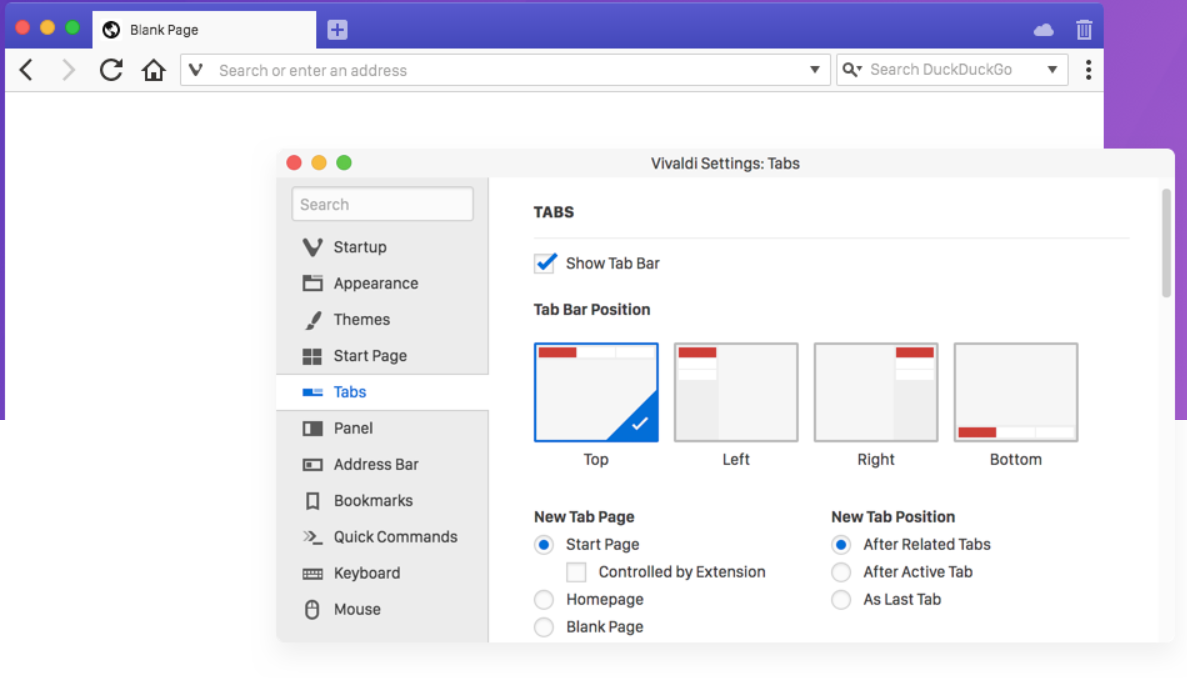The height and width of the screenshot is (678, 1187).
Task: Click the Appearance window icon in sidebar
Action: pos(313,284)
